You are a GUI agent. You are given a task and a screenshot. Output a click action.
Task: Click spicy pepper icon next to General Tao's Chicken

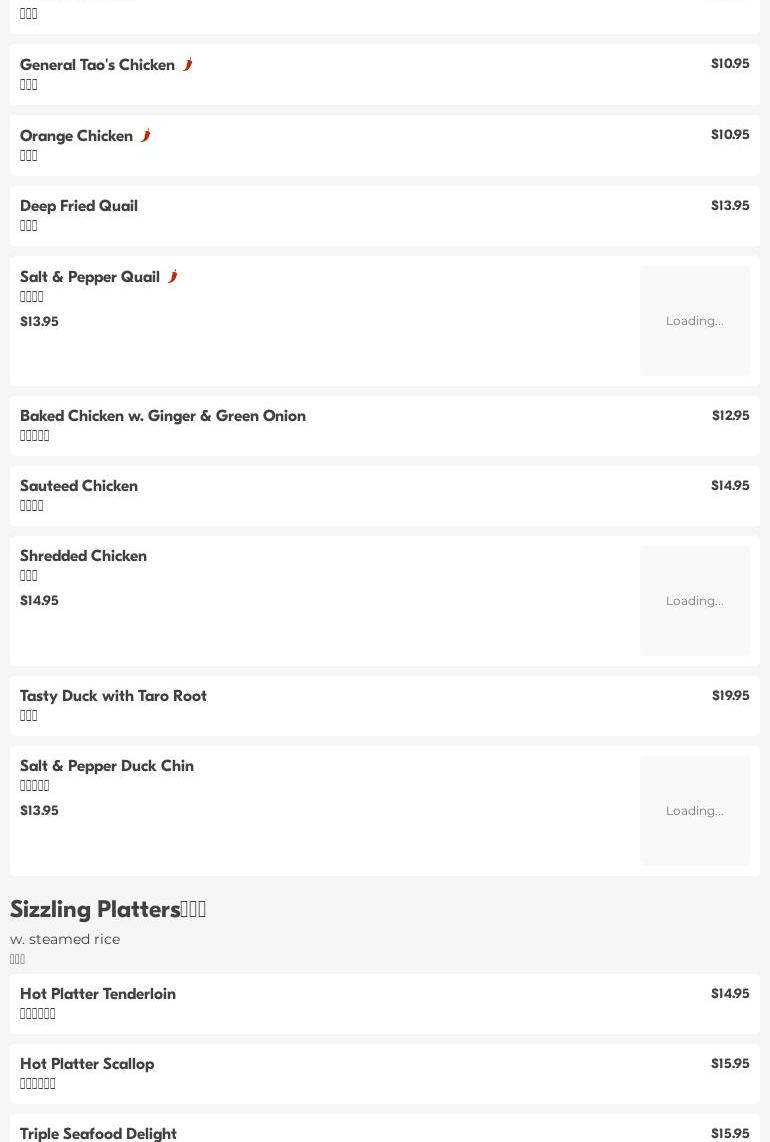pos(187,65)
